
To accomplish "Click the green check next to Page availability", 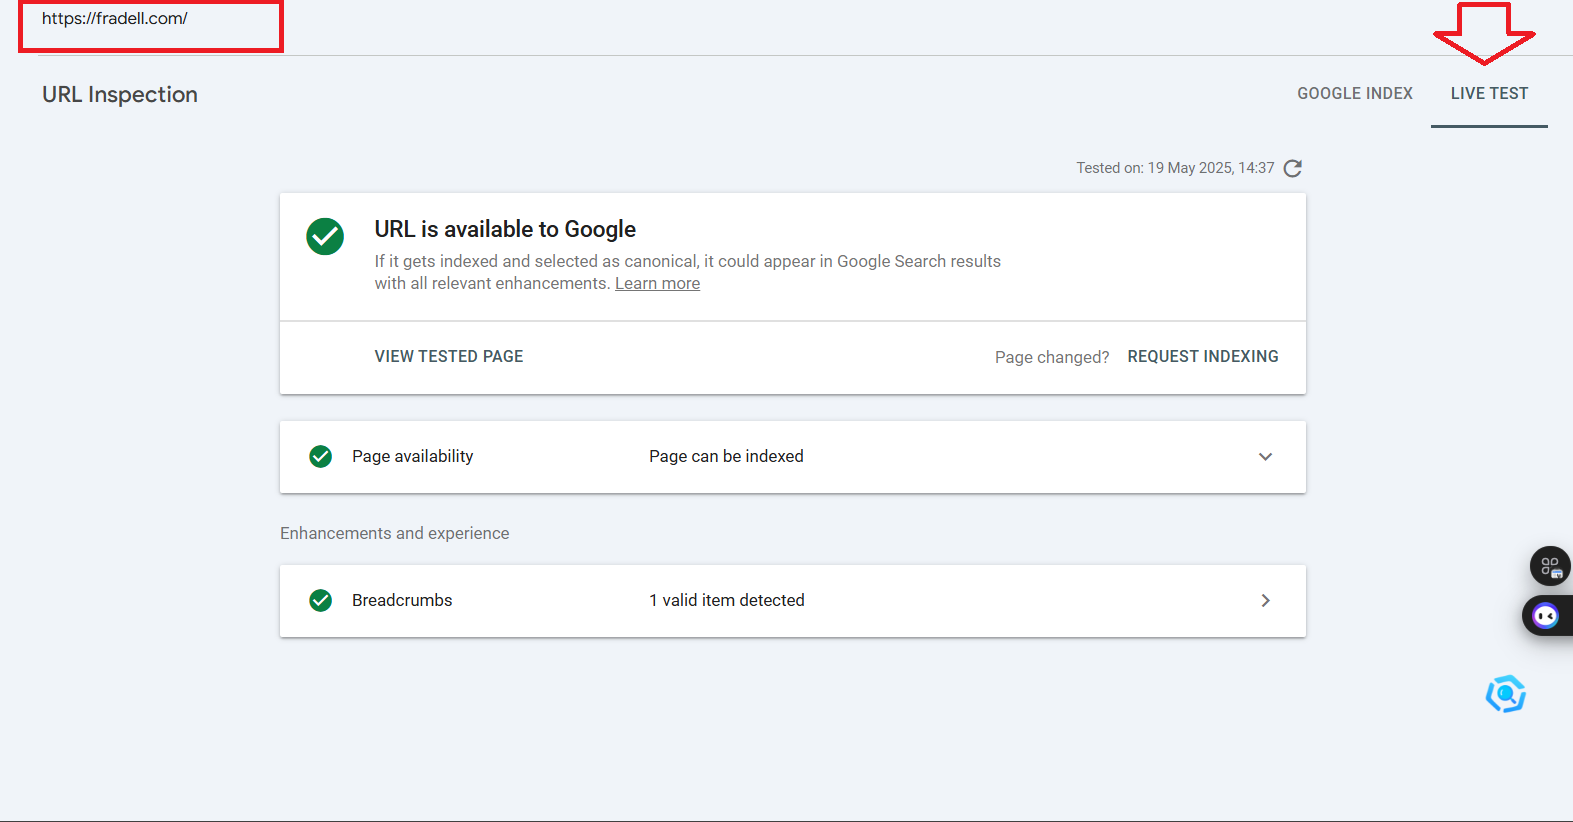I will click(321, 457).
